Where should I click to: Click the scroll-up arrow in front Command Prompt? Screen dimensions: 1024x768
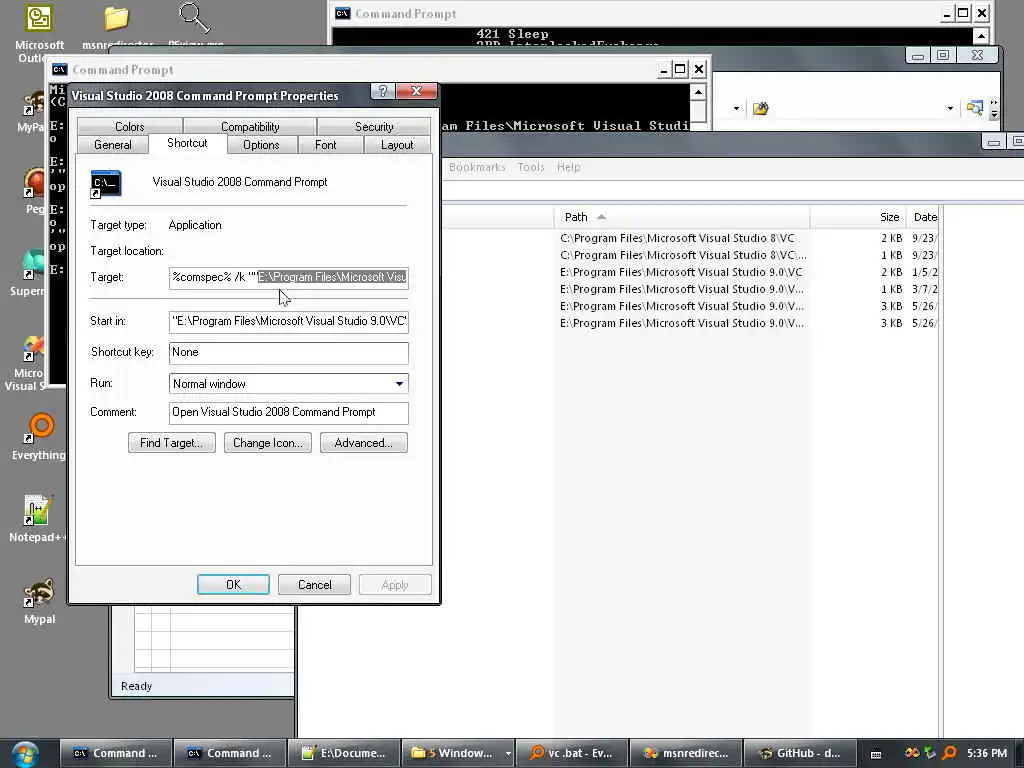point(697,93)
